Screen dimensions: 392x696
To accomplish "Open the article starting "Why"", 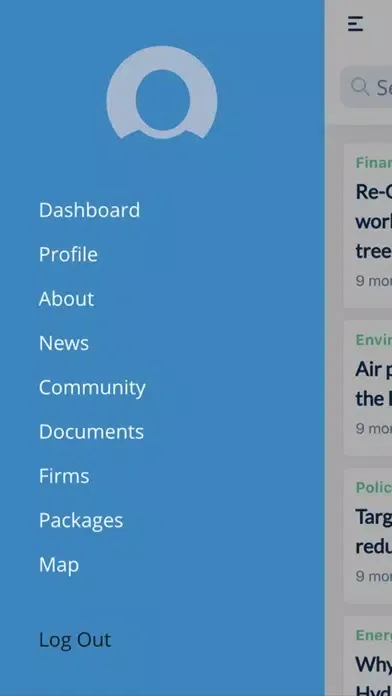I will click(x=368, y=656).
